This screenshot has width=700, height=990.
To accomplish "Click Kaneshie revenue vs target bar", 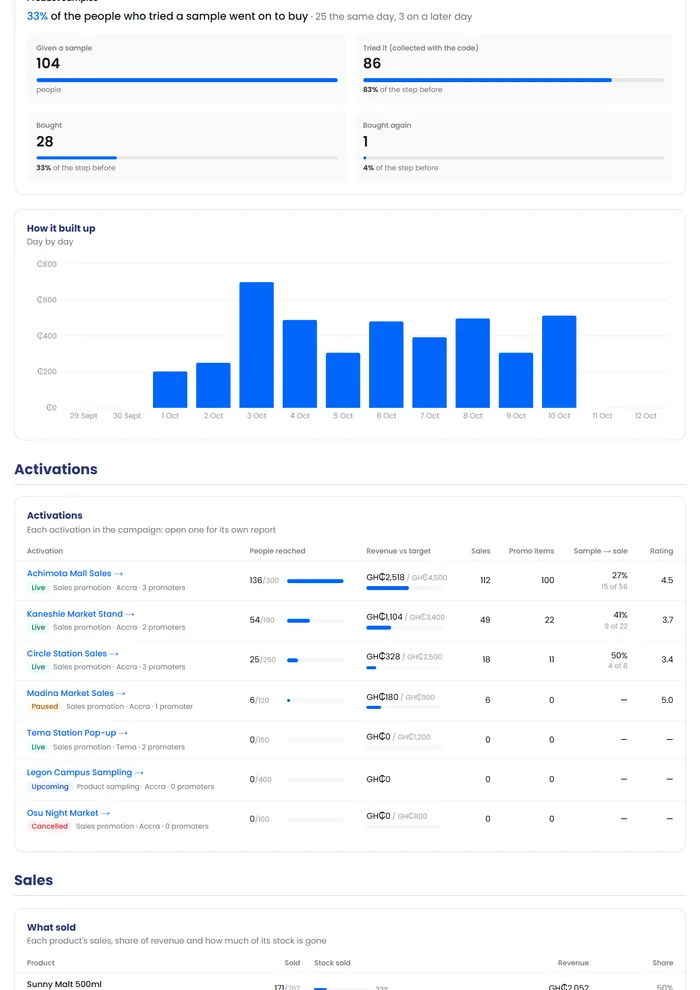I will (x=404, y=628).
